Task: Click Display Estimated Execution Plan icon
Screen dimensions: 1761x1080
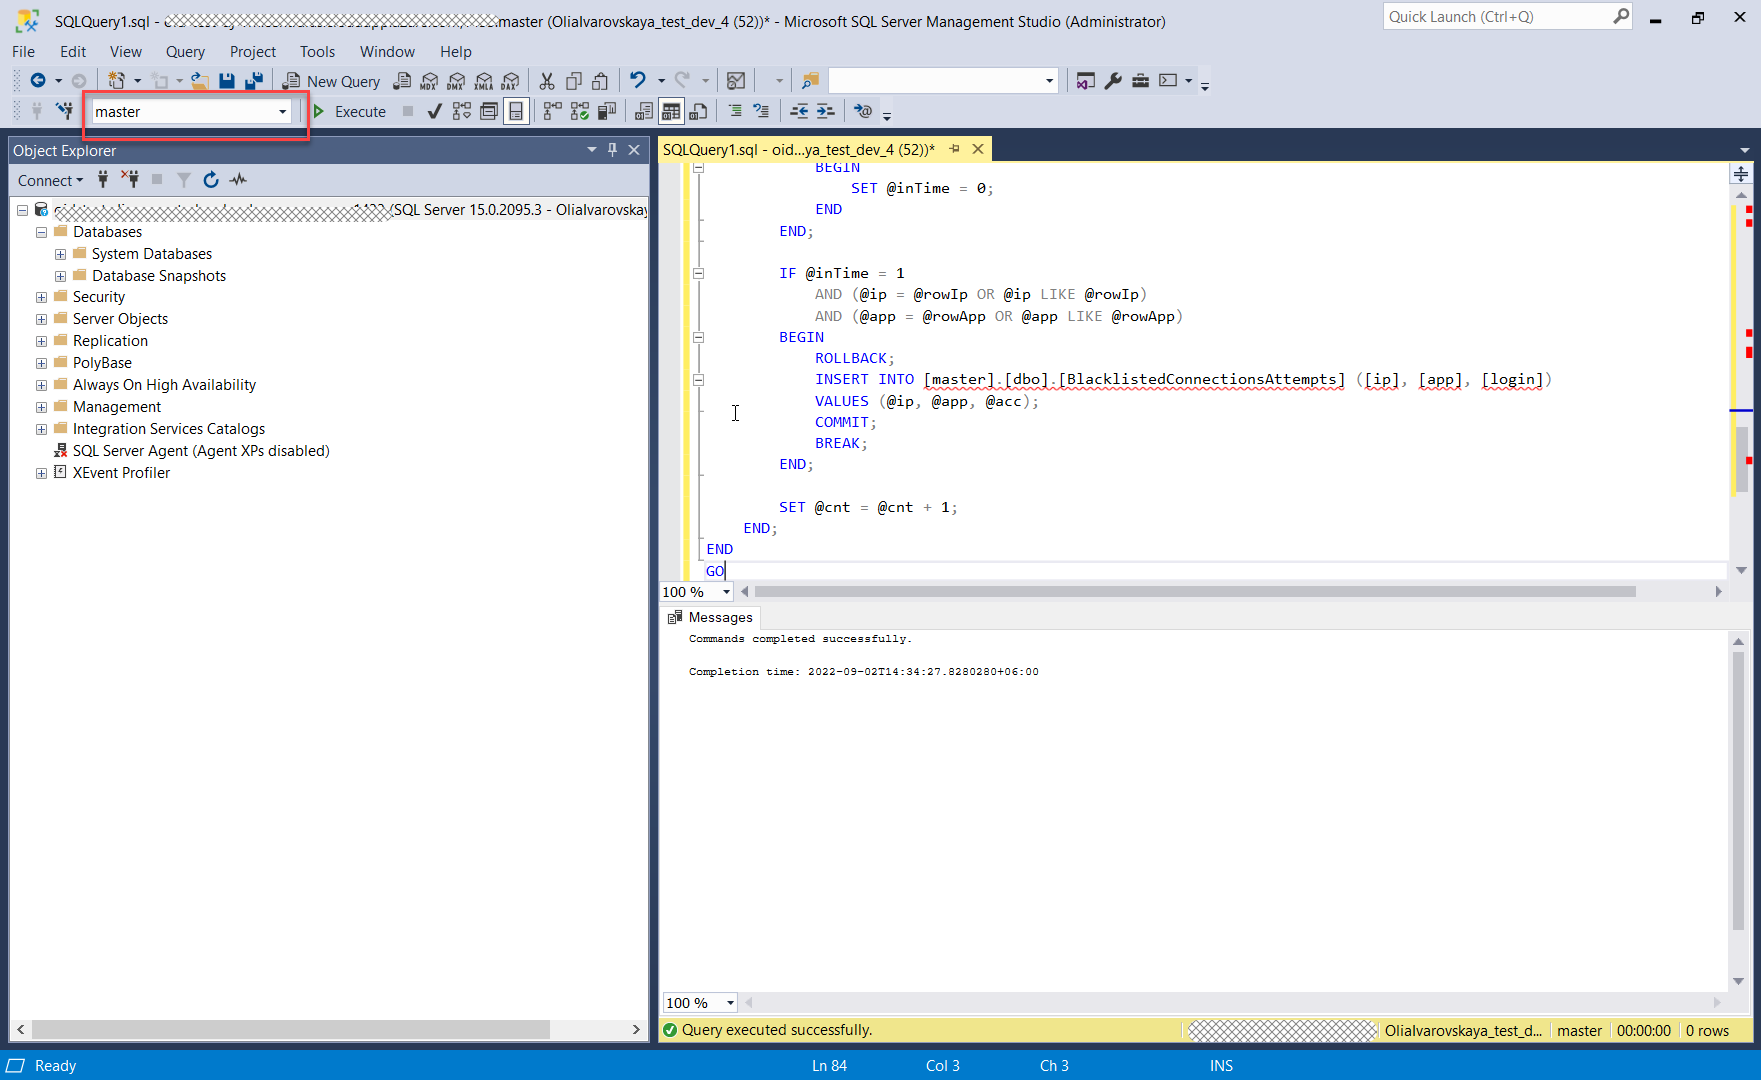Action: pyautogui.click(x=461, y=111)
